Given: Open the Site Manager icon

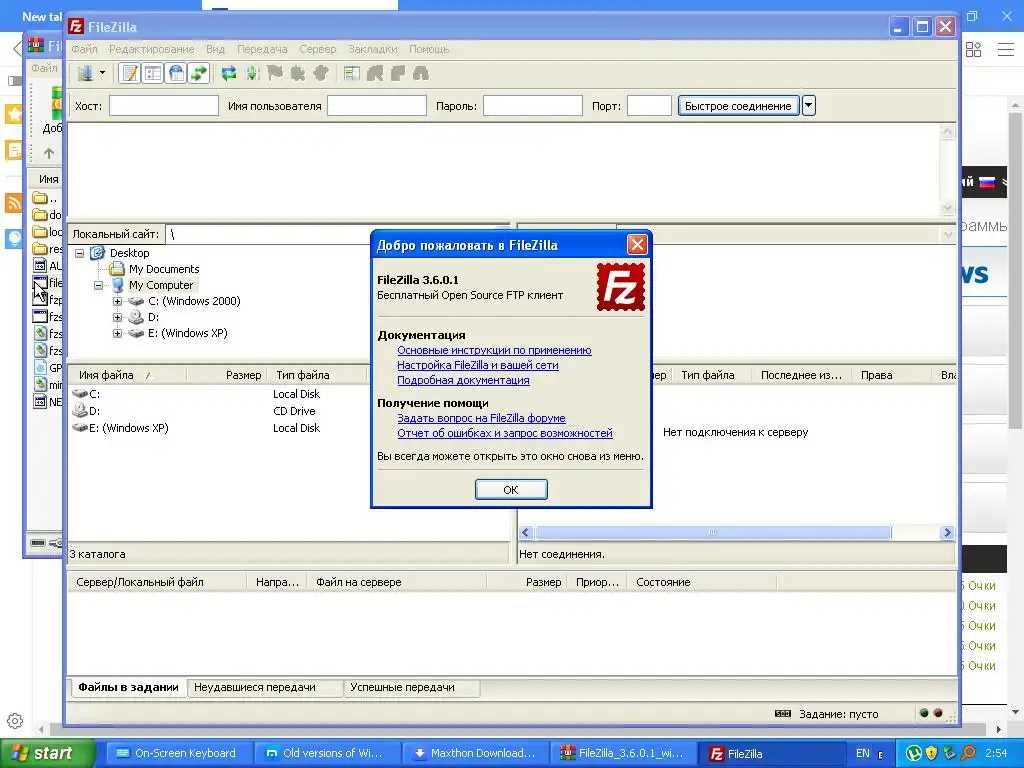Looking at the screenshot, I should pyautogui.click(x=86, y=73).
